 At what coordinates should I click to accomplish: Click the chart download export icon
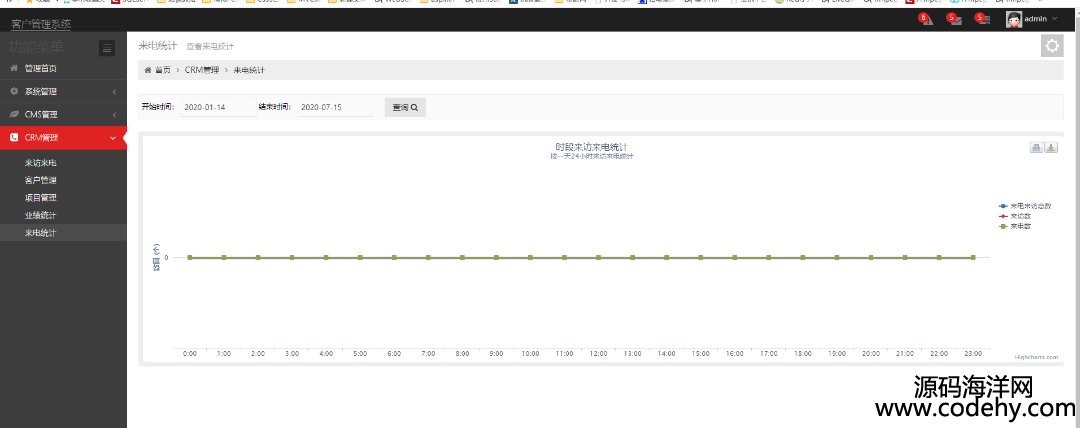pyautogui.click(x=1051, y=148)
